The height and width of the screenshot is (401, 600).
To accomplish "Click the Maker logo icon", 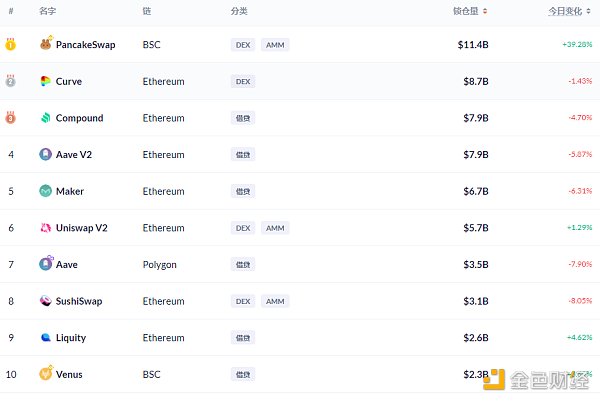I will pos(46,191).
